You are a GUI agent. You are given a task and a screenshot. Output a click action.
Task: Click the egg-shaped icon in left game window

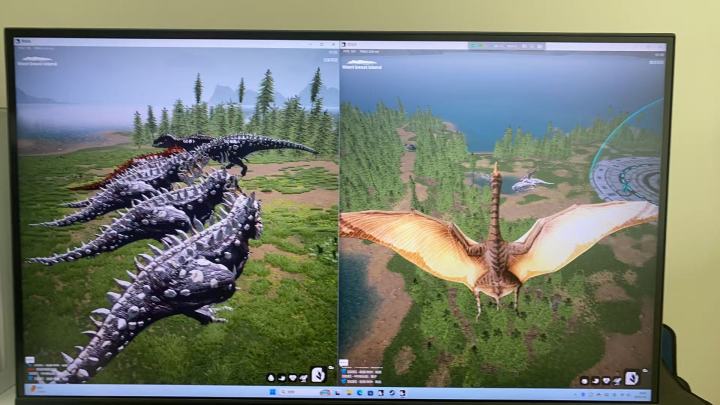click(271, 378)
